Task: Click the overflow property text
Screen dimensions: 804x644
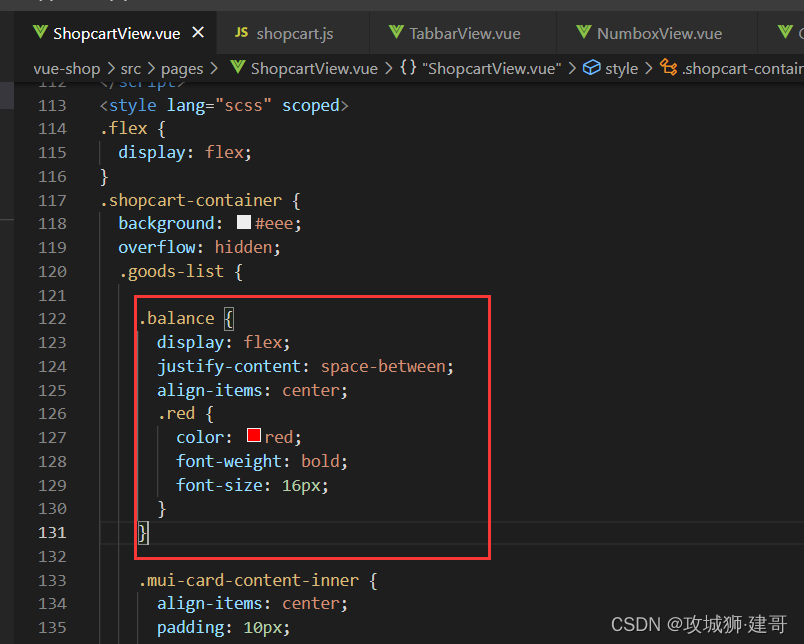Action: (157, 248)
